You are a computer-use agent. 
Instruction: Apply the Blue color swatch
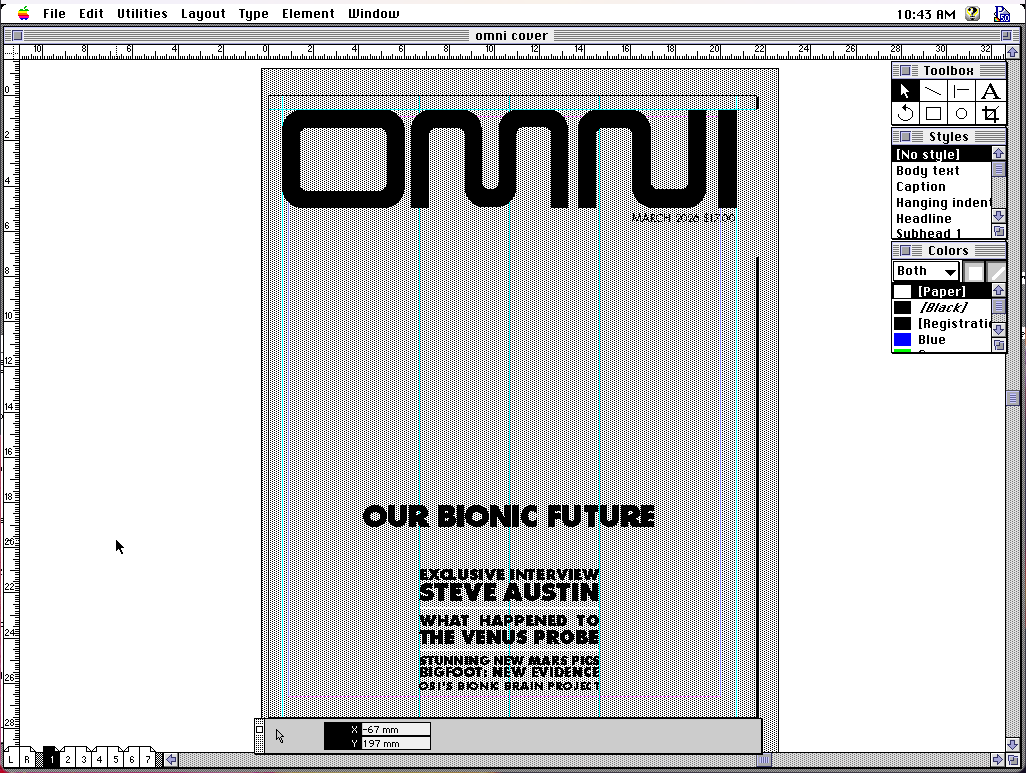pyautogui.click(x=930, y=339)
